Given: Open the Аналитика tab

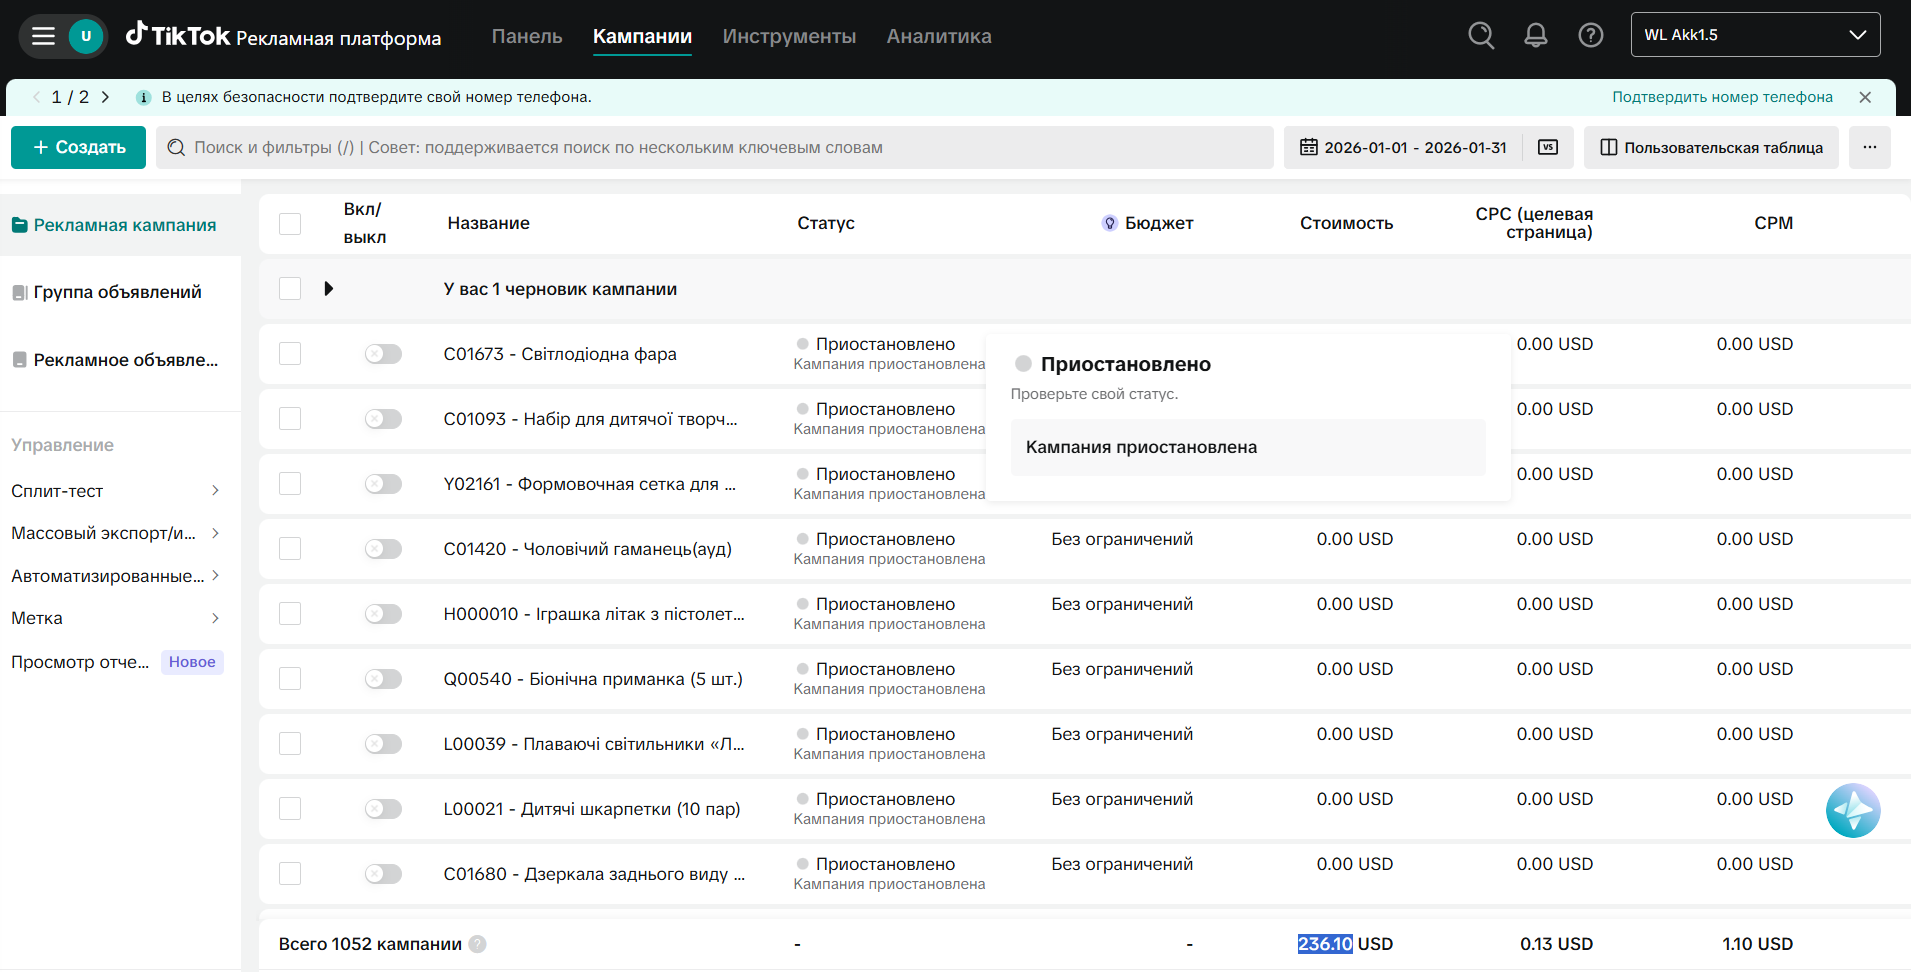Looking at the screenshot, I should pyautogui.click(x=938, y=36).
